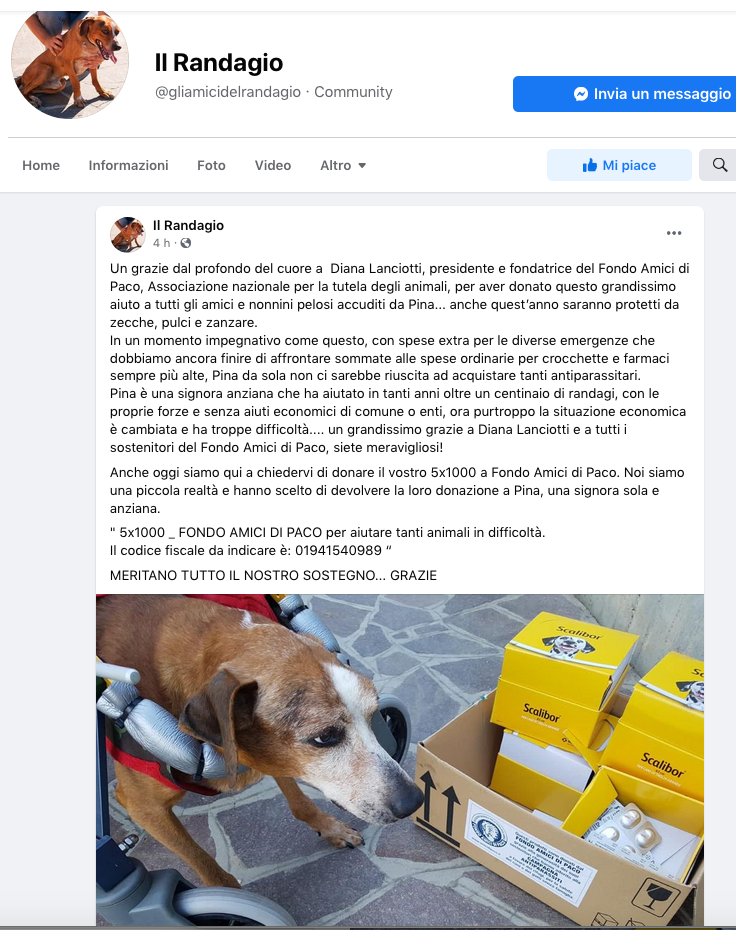Expand the Altro dropdown arrow
The width and height of the screenshot is (736, 930).
pos(362,165)
